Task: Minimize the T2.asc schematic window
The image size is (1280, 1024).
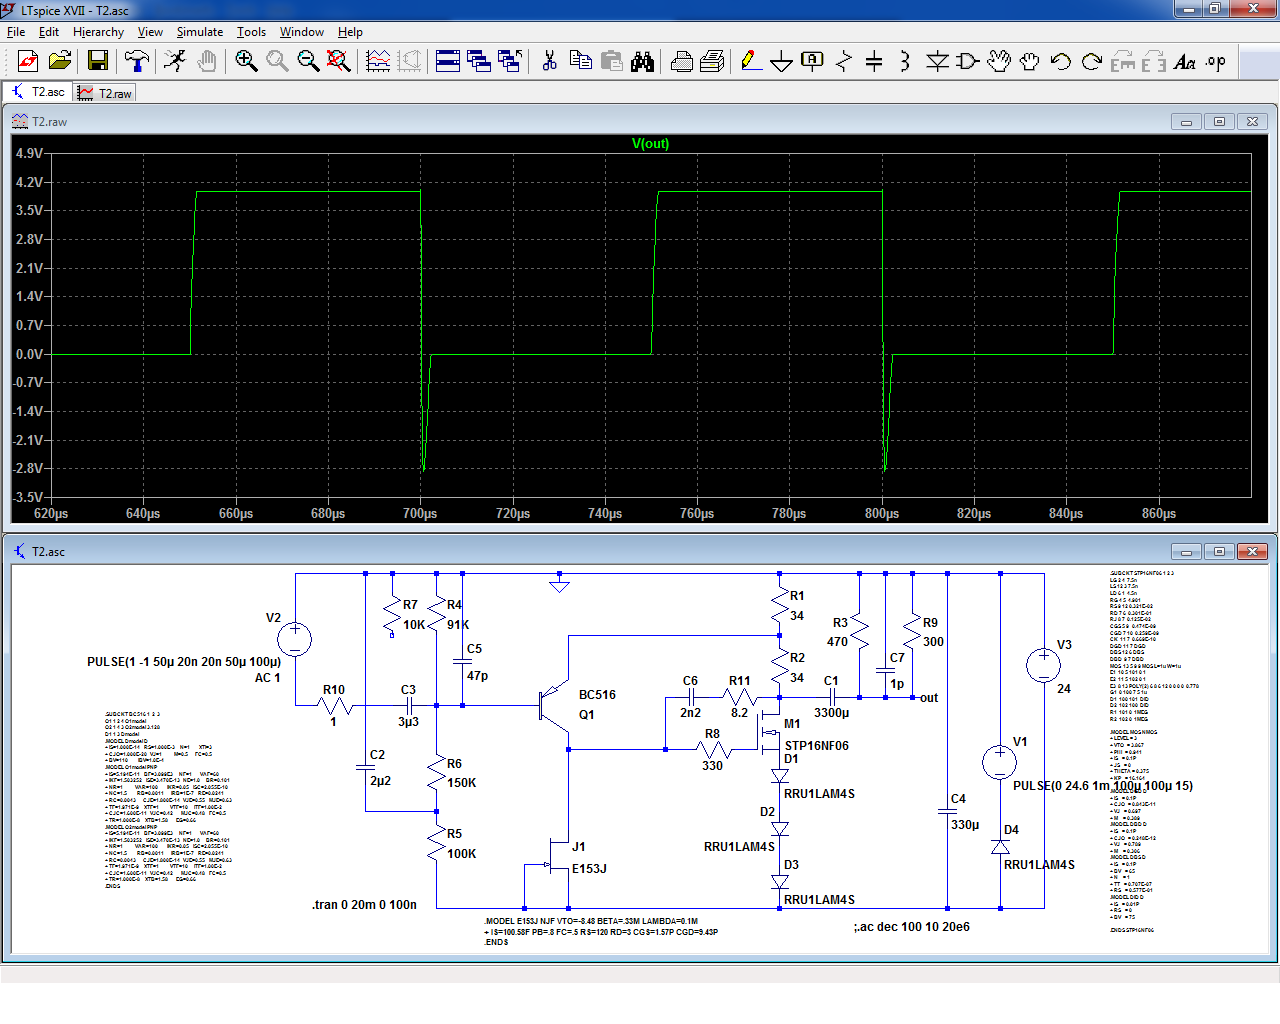Action: 1186,551
